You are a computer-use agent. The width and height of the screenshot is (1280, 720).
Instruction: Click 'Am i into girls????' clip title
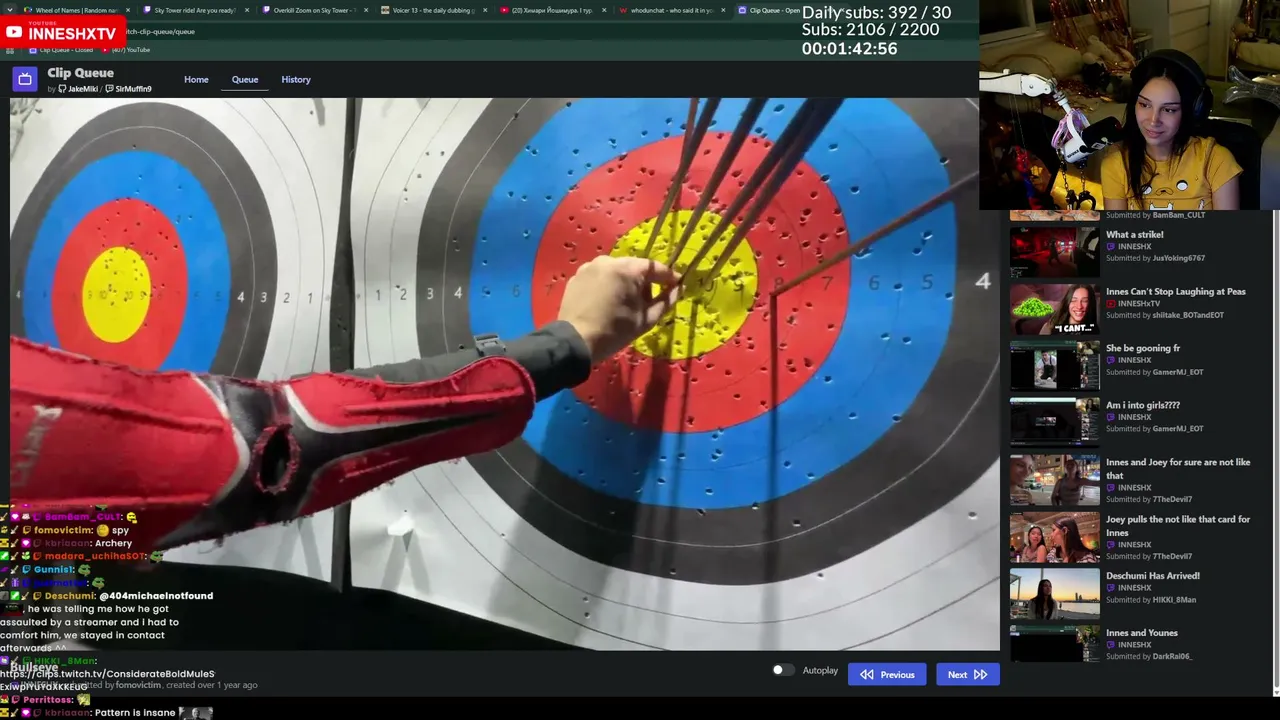coord(1143,405)
